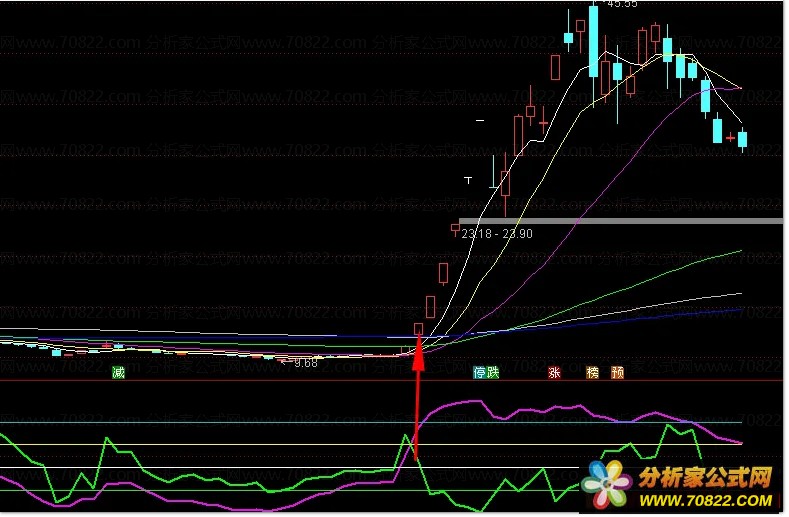Click the 预 marker icon
This screenshot has width=789, height=517.
[x=617, y=373]
